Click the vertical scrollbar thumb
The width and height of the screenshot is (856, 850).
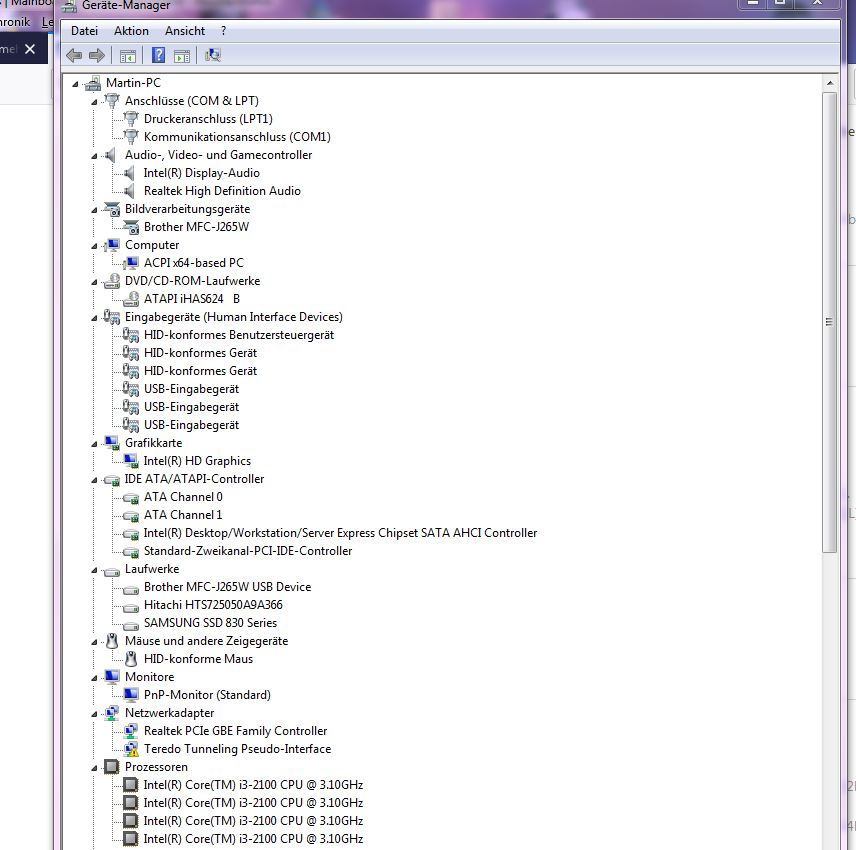[830, 322]
